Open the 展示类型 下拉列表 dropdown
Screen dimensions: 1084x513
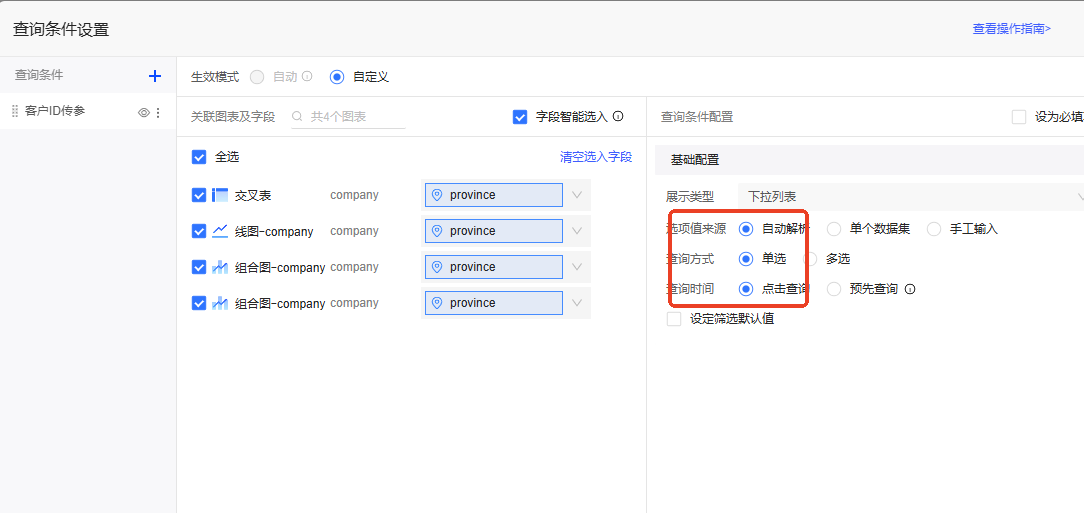(910, 197)
